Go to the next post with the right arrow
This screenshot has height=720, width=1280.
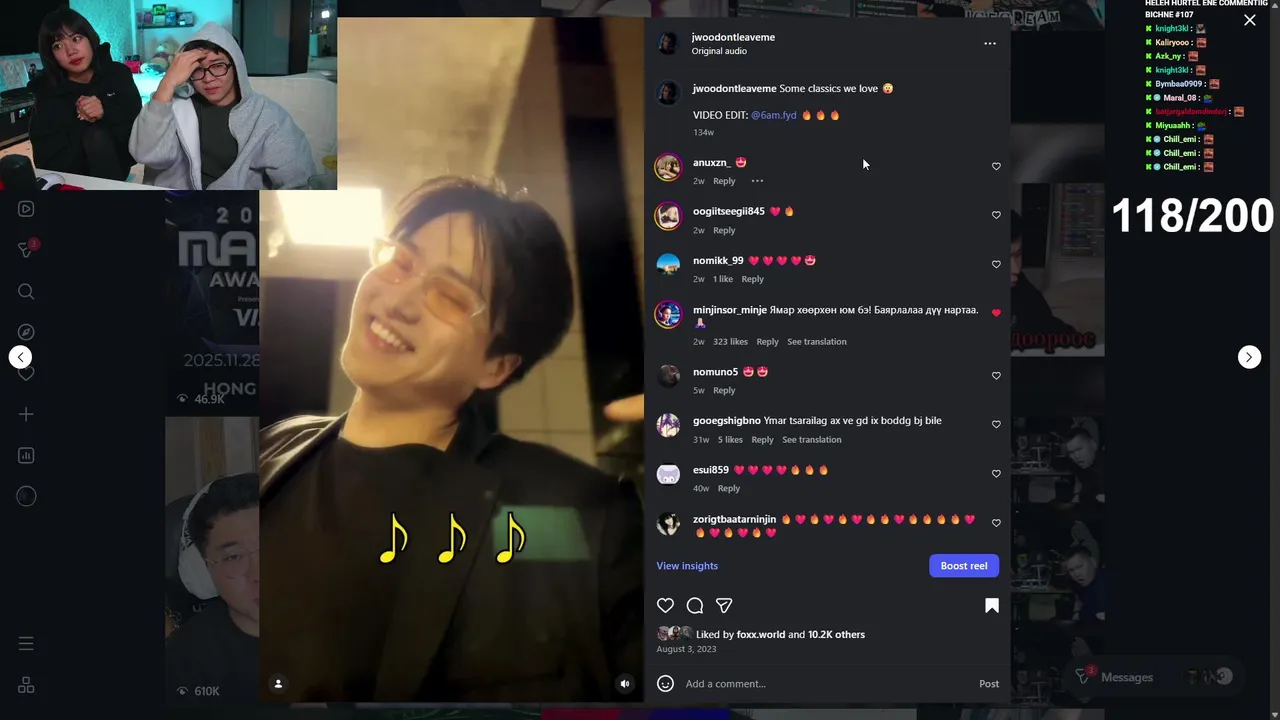[x=1249, y=357]
